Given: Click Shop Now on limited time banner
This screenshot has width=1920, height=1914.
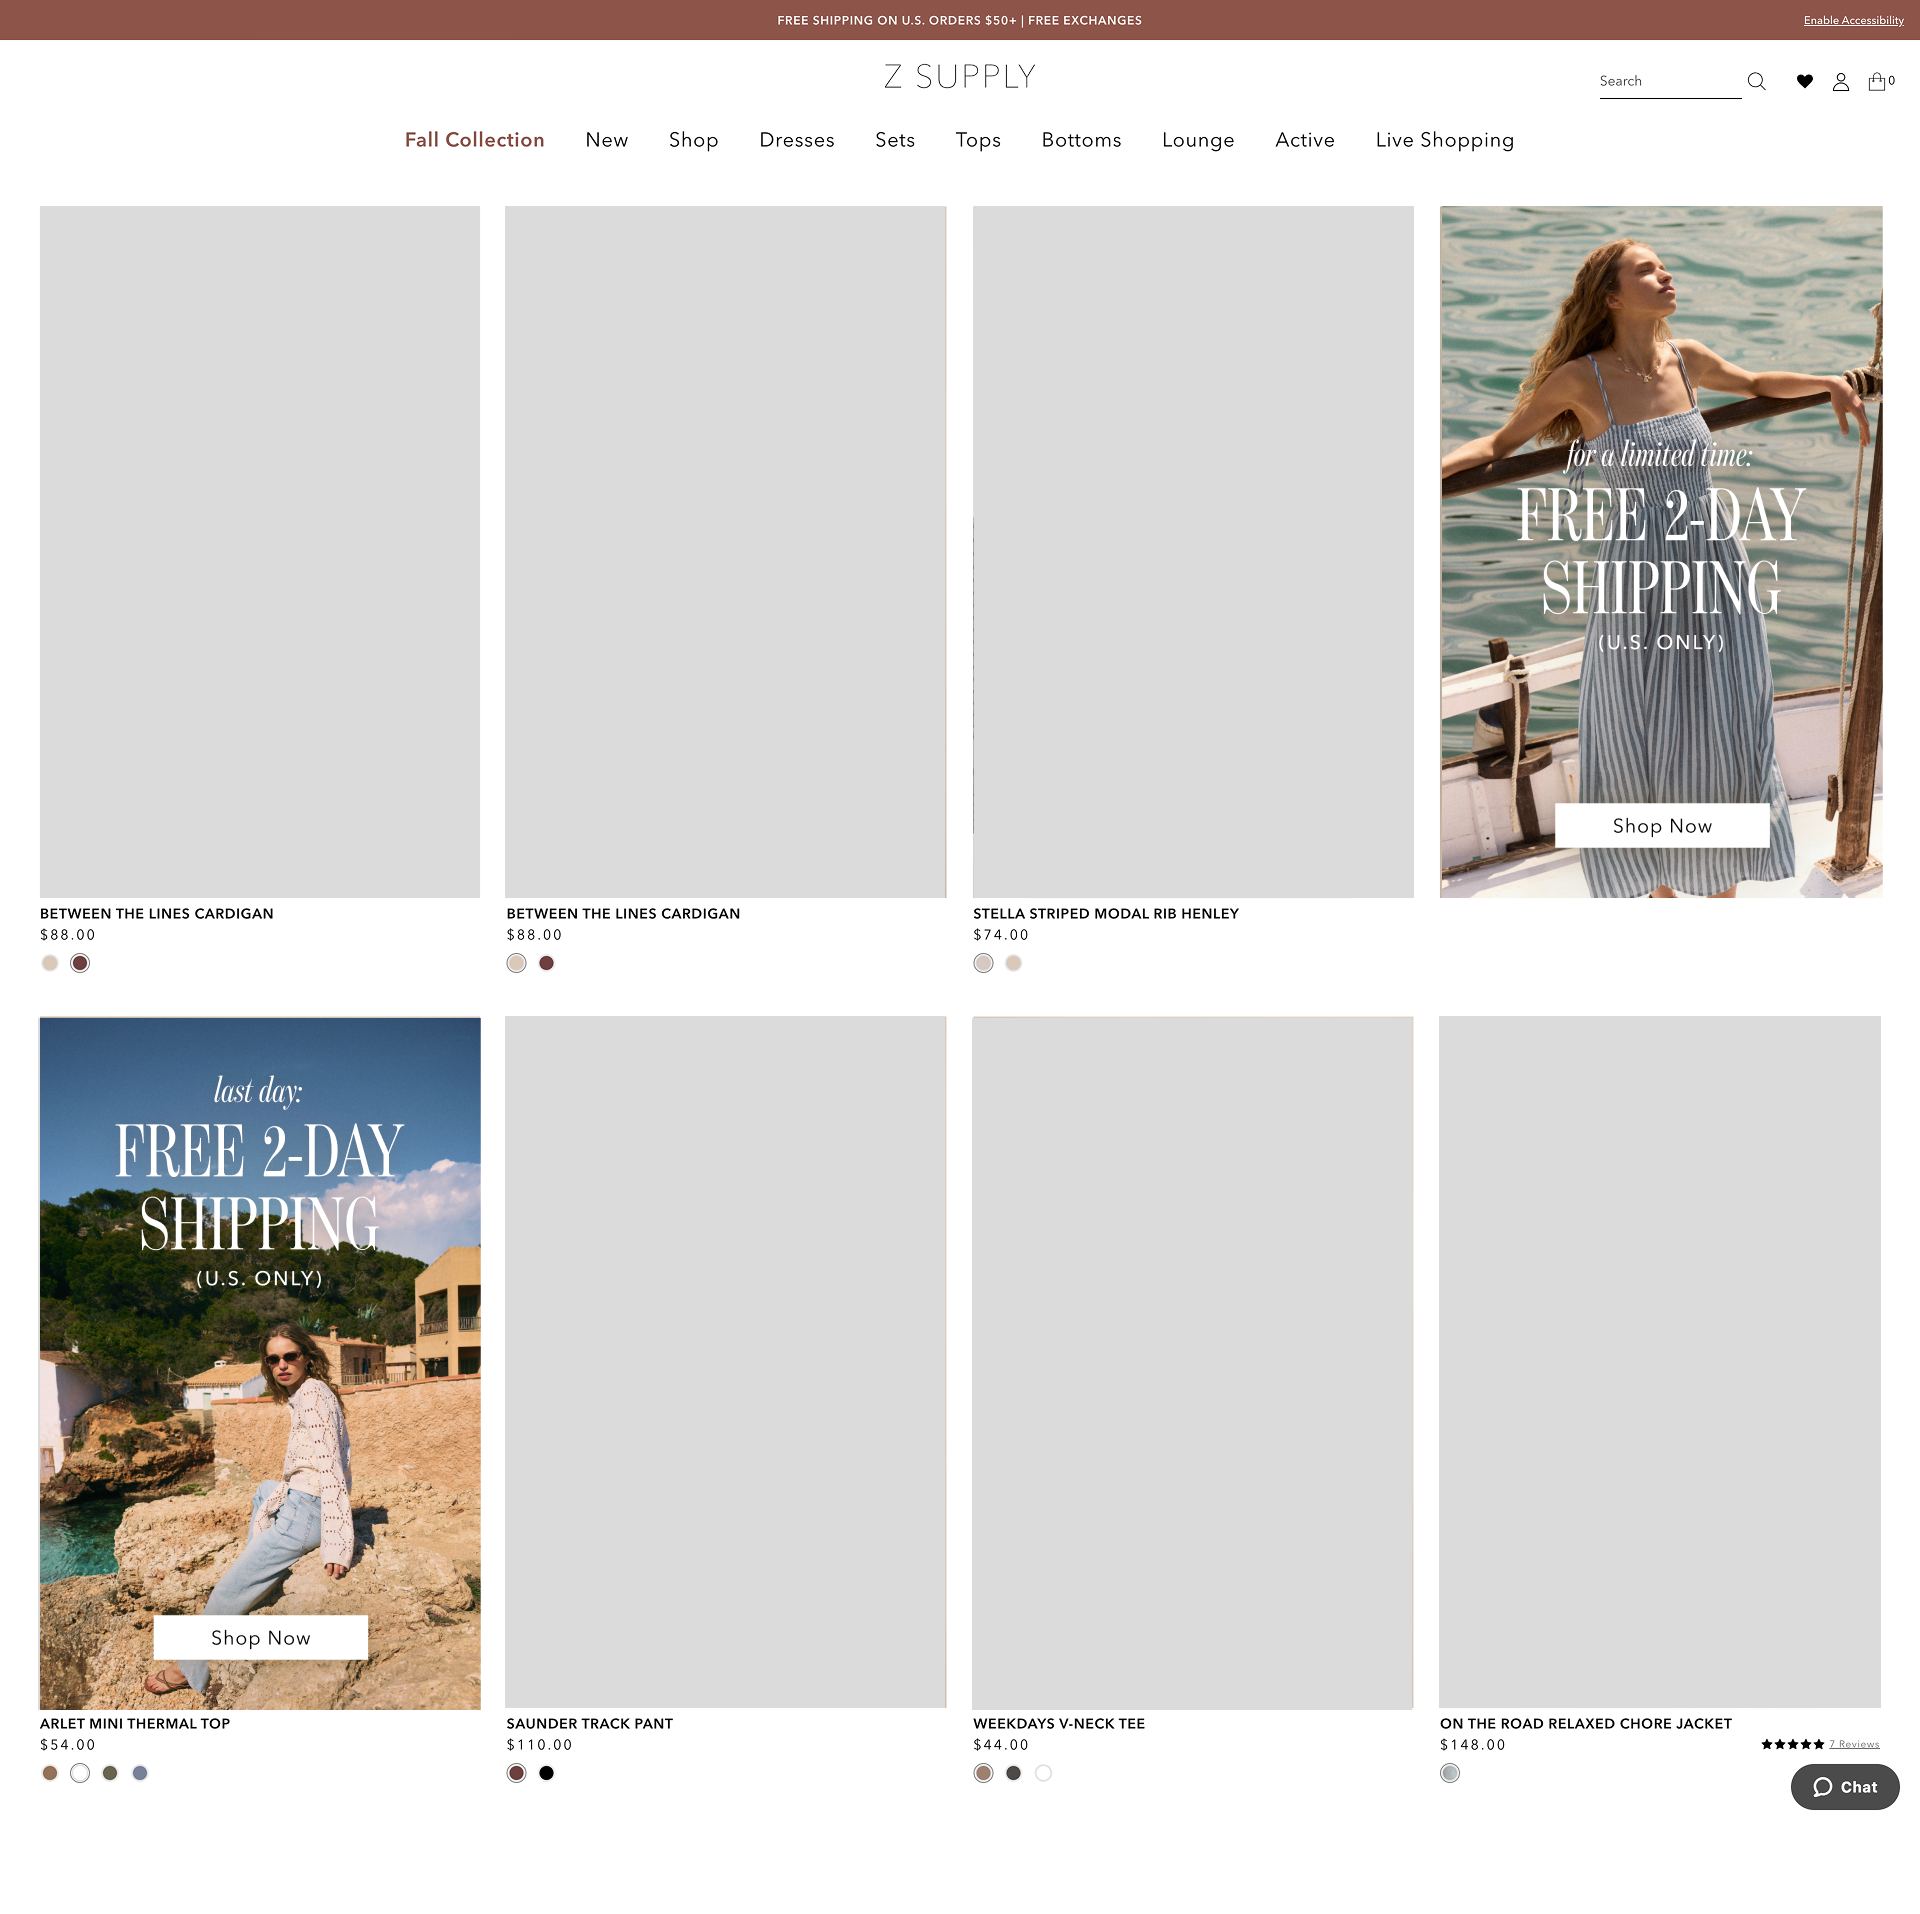Looking at the screenshot, I should tap(1661, 826).
